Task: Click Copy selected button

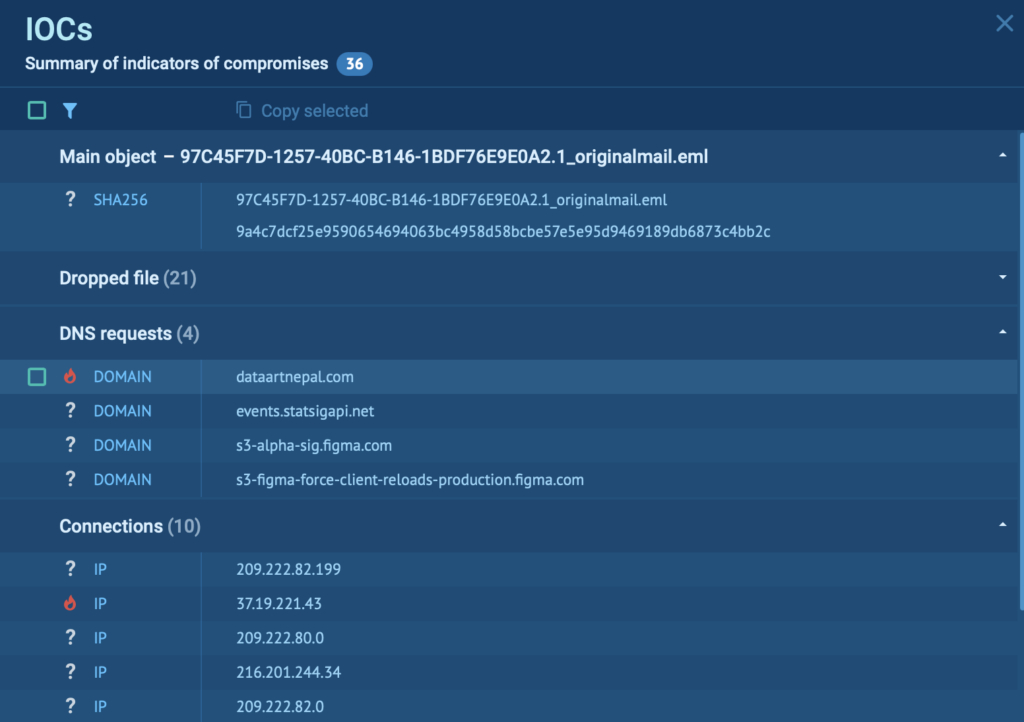Action: (302, 110)
